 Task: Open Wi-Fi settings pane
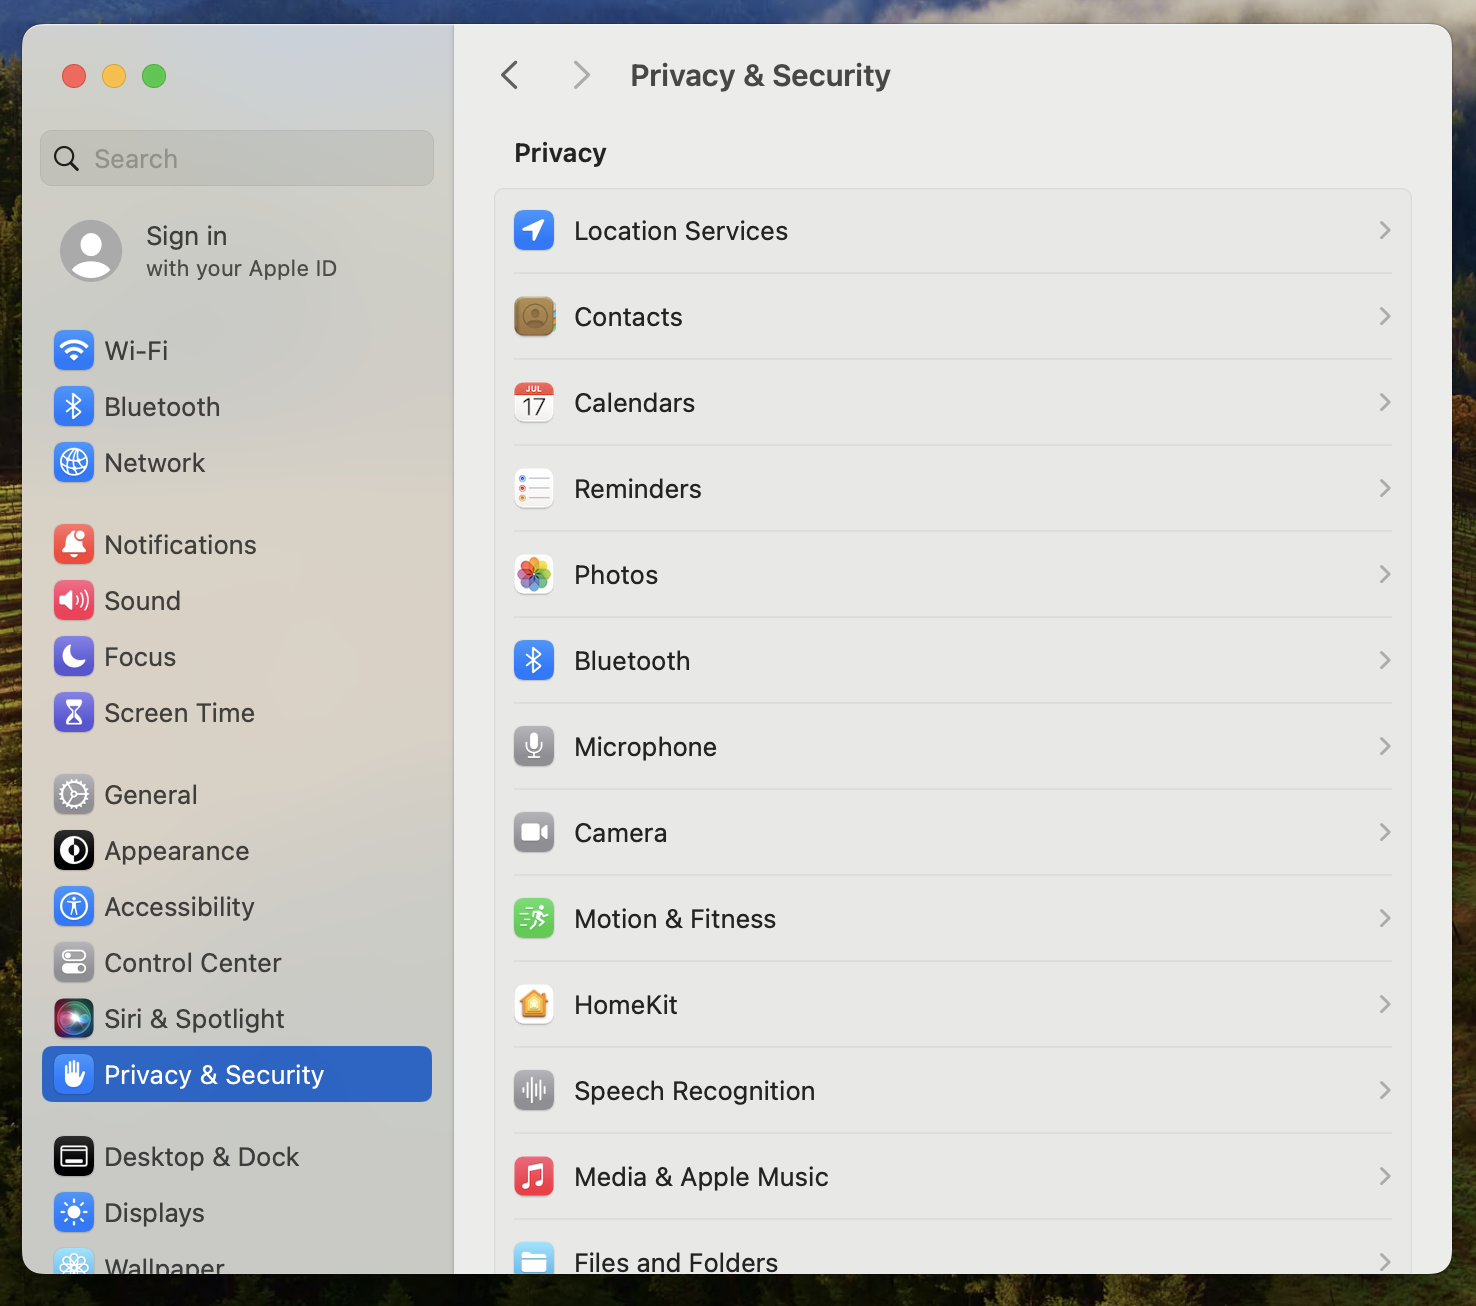pos(237,351)
